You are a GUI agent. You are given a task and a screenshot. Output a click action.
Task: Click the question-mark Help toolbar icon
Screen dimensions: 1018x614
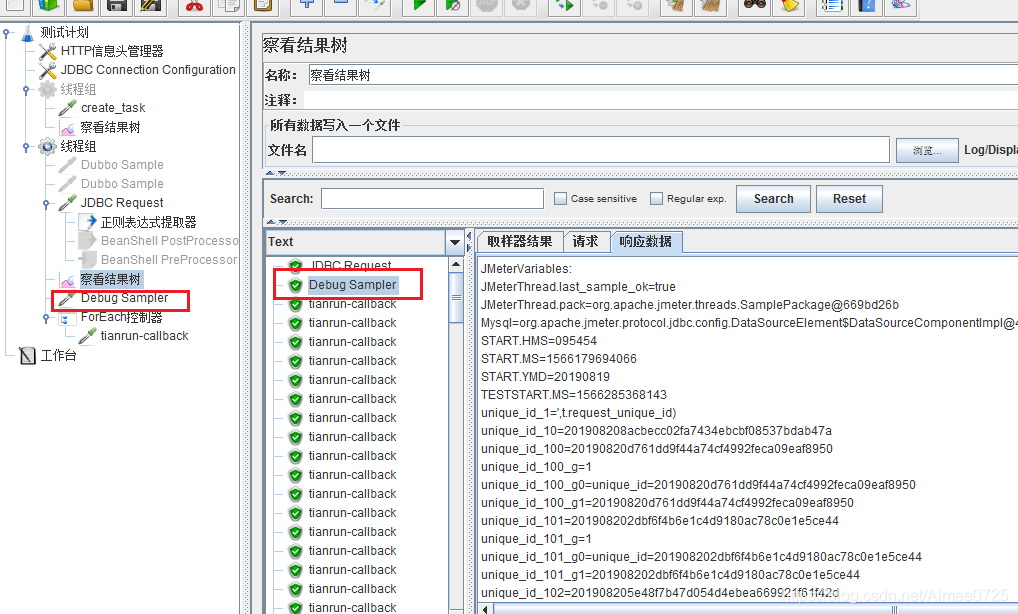pos(867,6)
